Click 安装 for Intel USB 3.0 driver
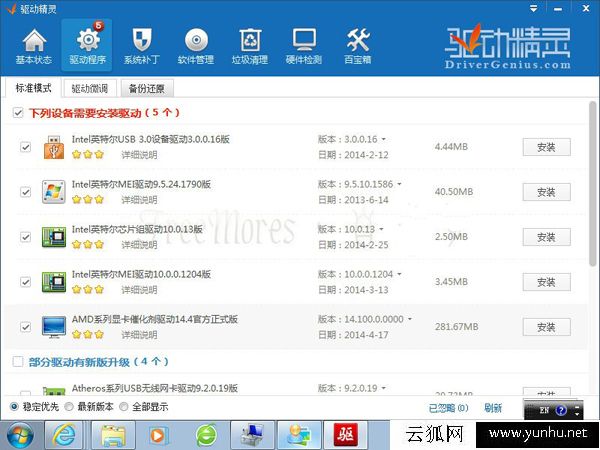Image resolution: width=600 pixels, height=450 pixels. [546, 147]
